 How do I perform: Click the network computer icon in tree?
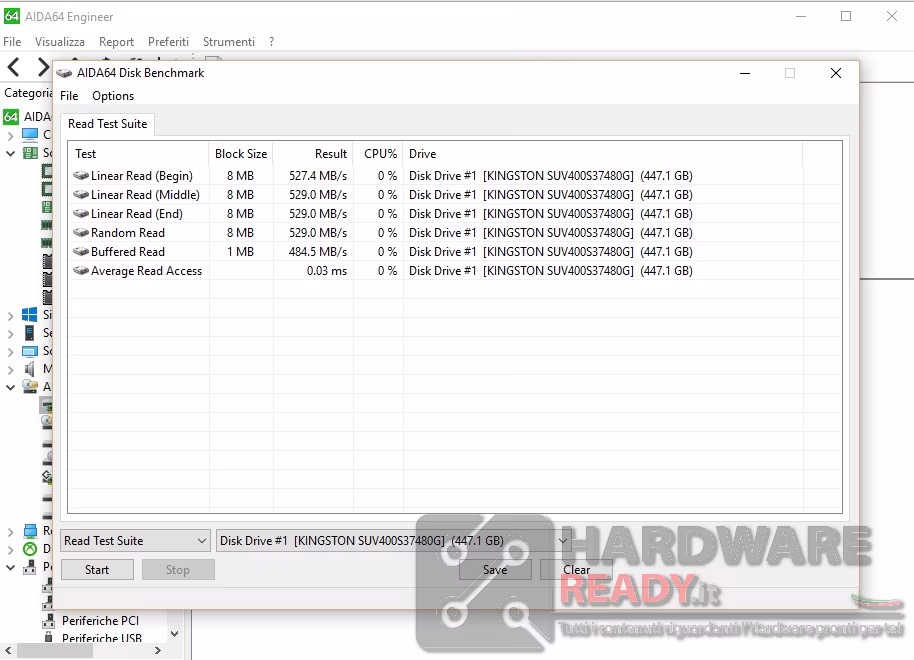30,531
